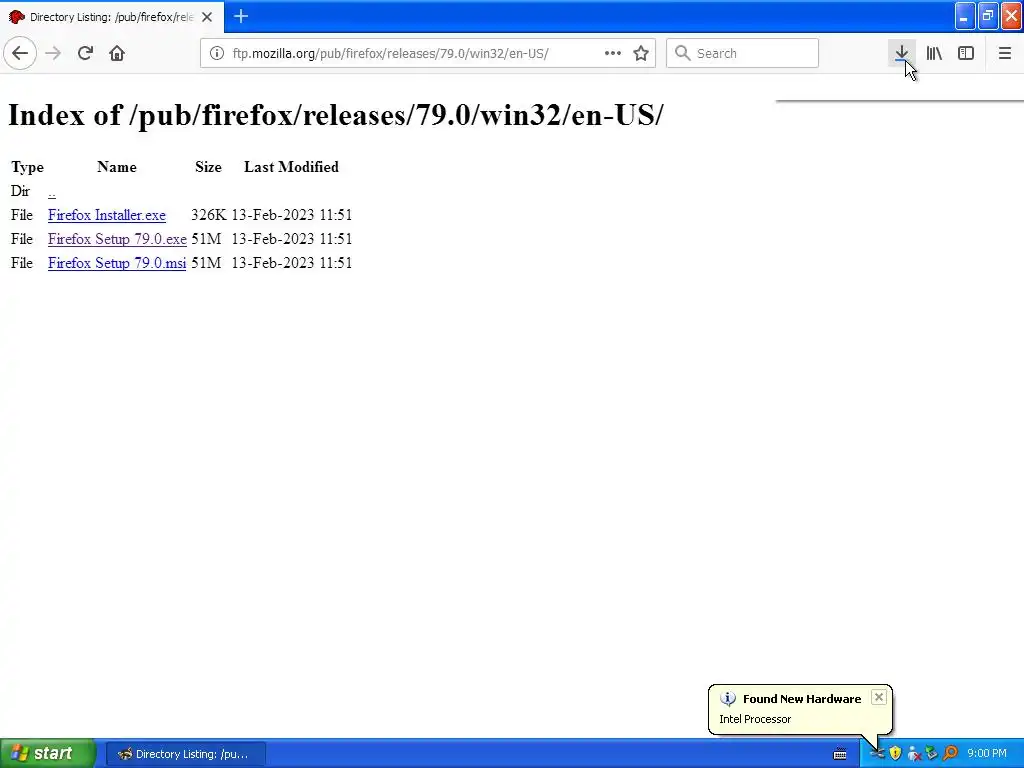Click the disconnected network tray icon
Screen dimensions: 1024x768
pyautogui.click(x=914, y=754)
